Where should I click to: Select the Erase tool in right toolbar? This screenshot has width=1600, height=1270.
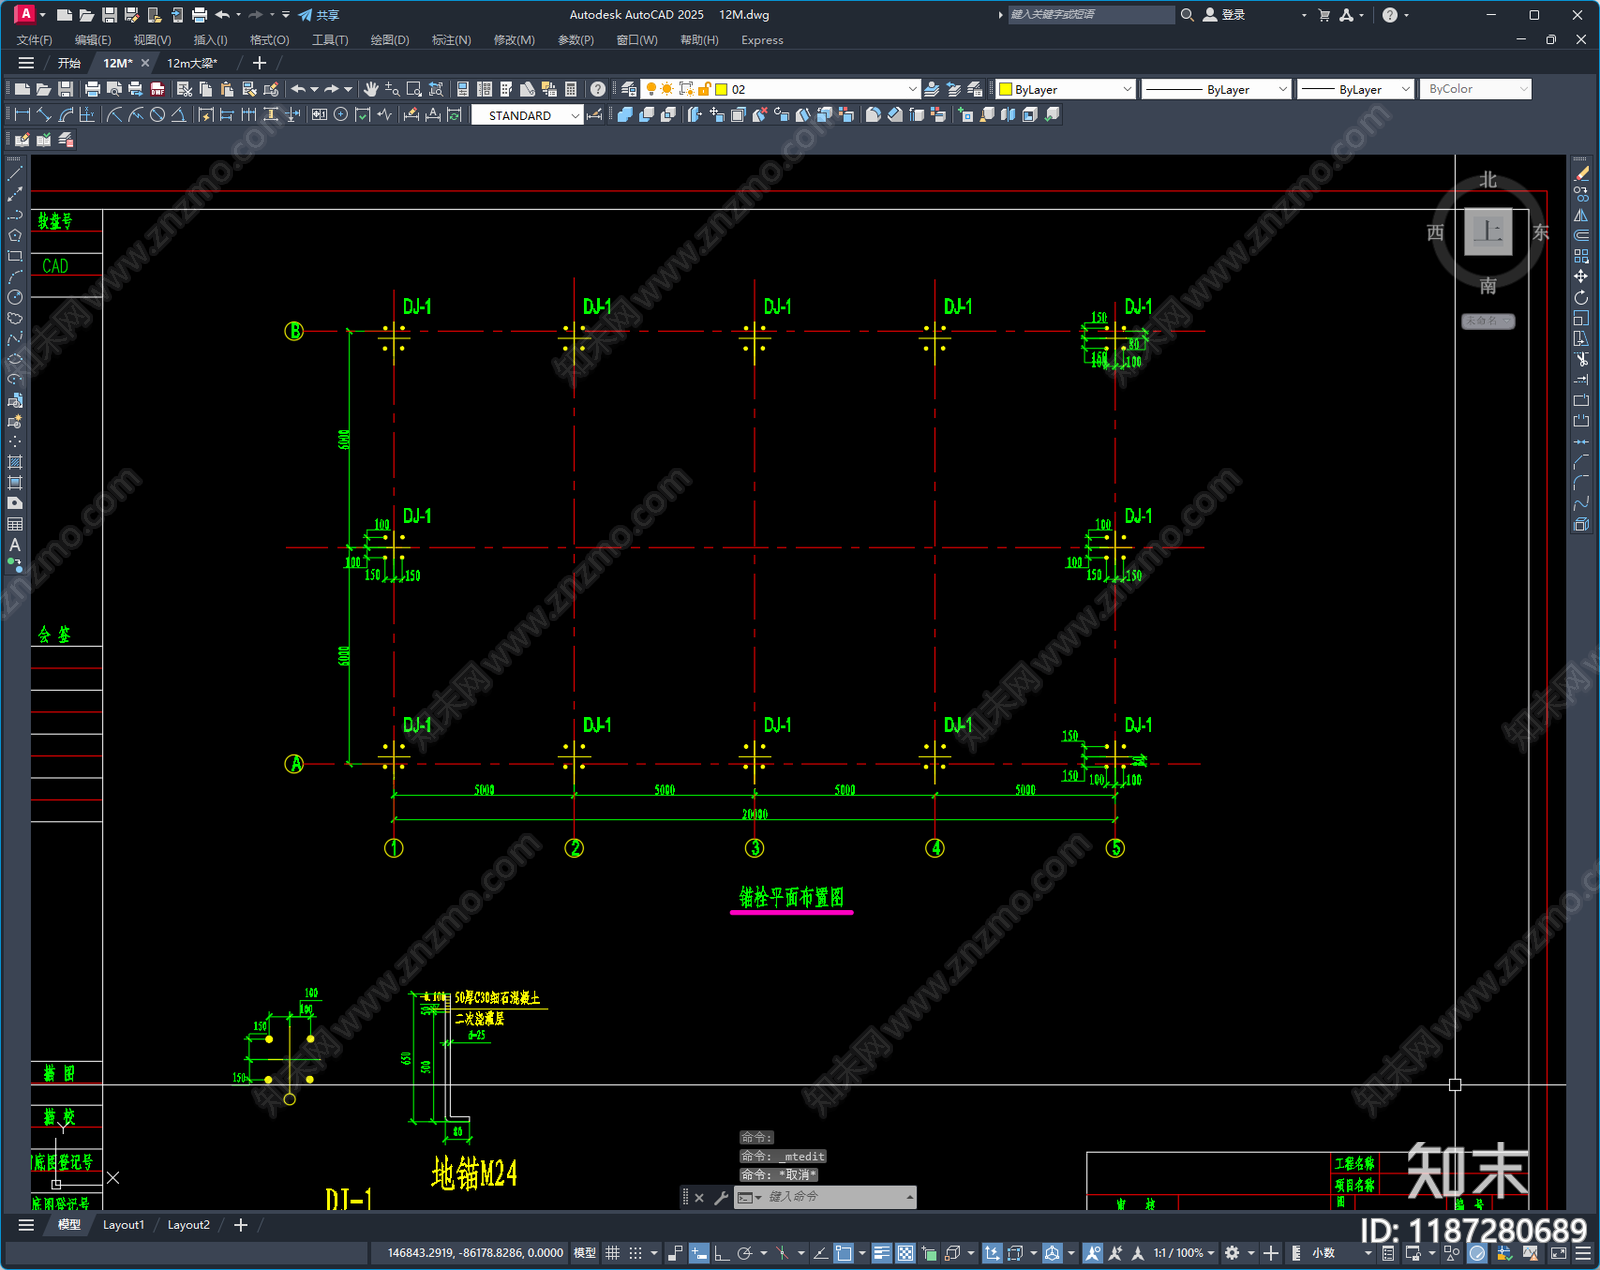pos(1581,174)
